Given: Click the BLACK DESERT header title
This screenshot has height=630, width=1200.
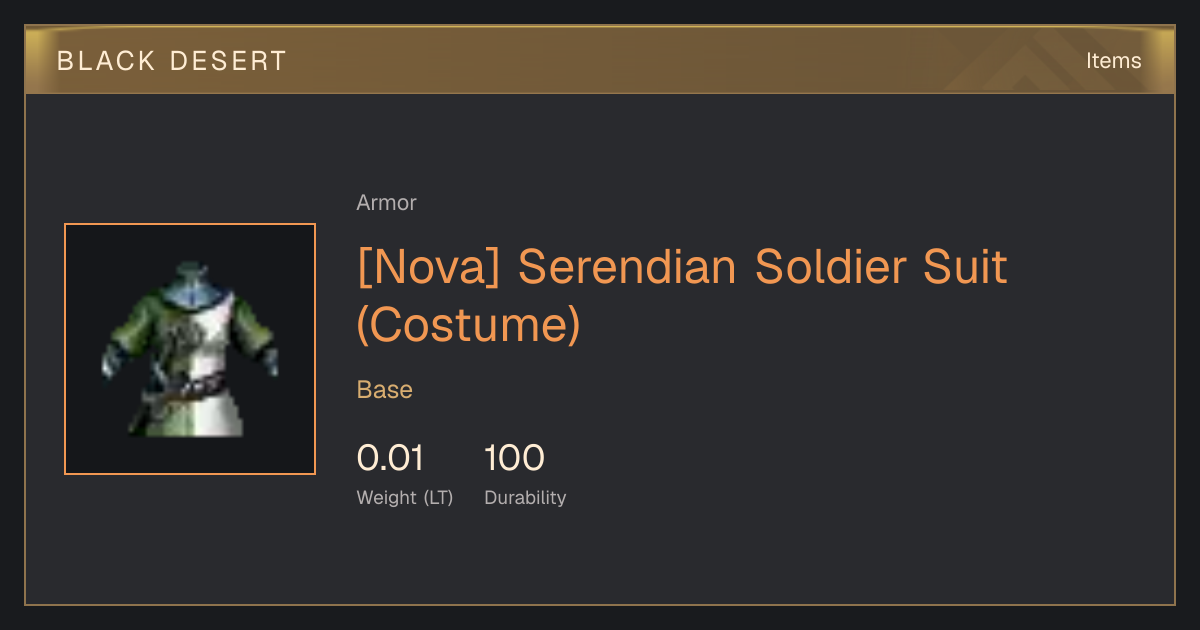Looking at the screenshot, I should coord(172,61).
